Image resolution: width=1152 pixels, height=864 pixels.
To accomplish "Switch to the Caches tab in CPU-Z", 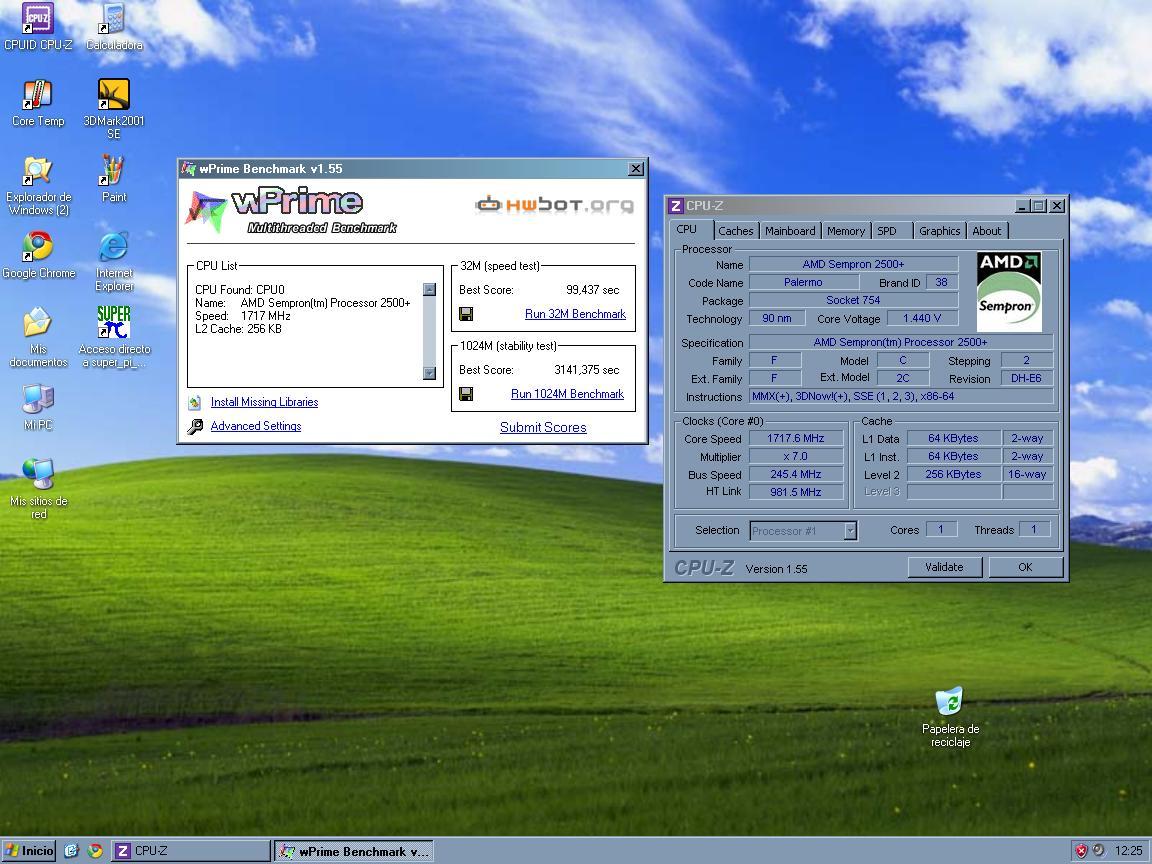I will pyautogui.click(x=735, y=231).
